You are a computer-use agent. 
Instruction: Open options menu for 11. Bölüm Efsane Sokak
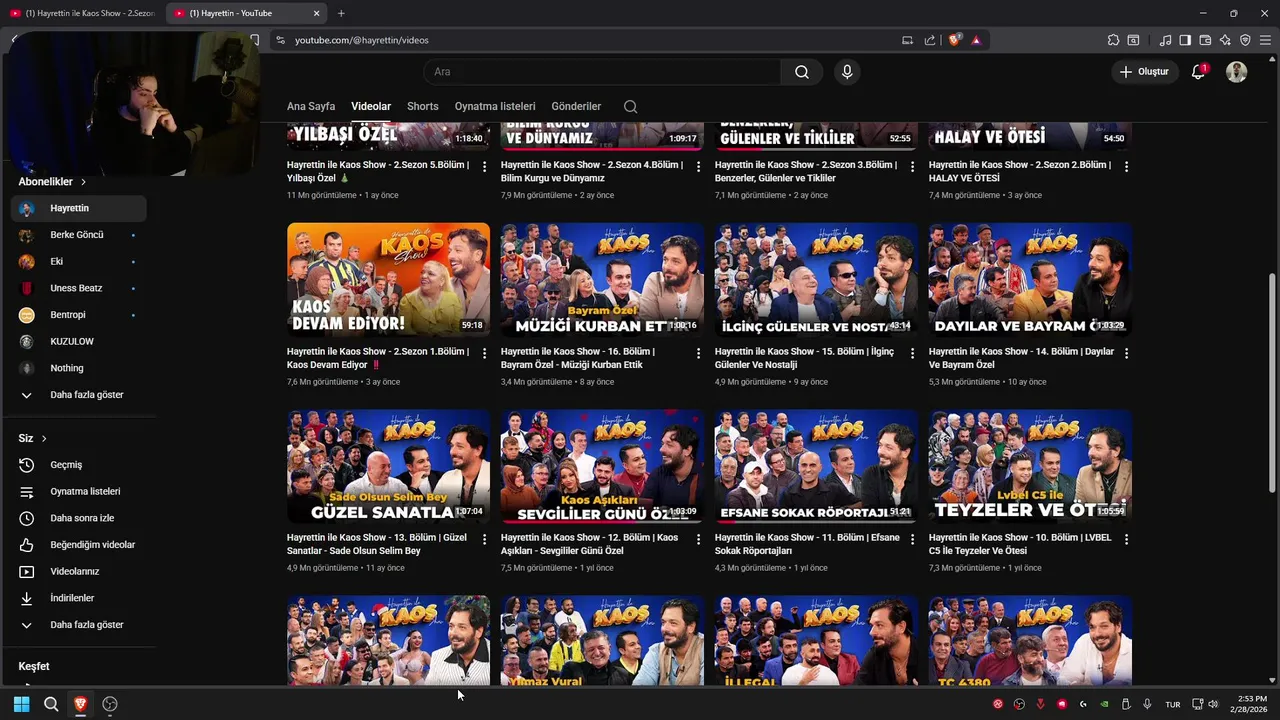coord(913,539)
